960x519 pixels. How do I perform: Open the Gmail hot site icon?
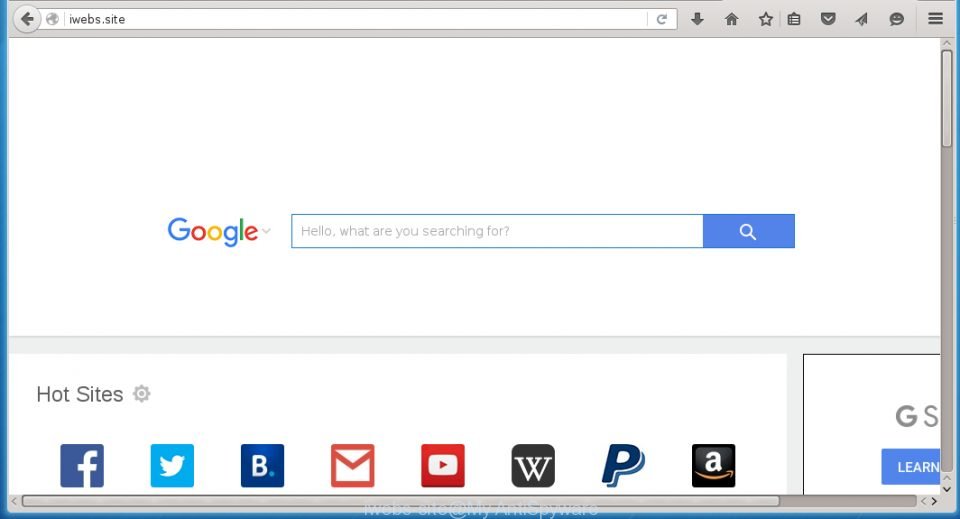point(353,466)
